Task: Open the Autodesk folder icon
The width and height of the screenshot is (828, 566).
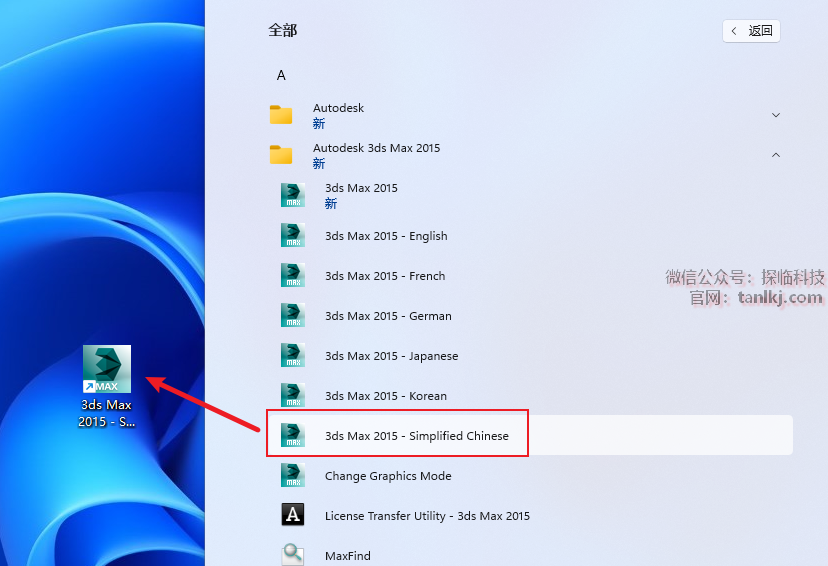Action: 281,115
